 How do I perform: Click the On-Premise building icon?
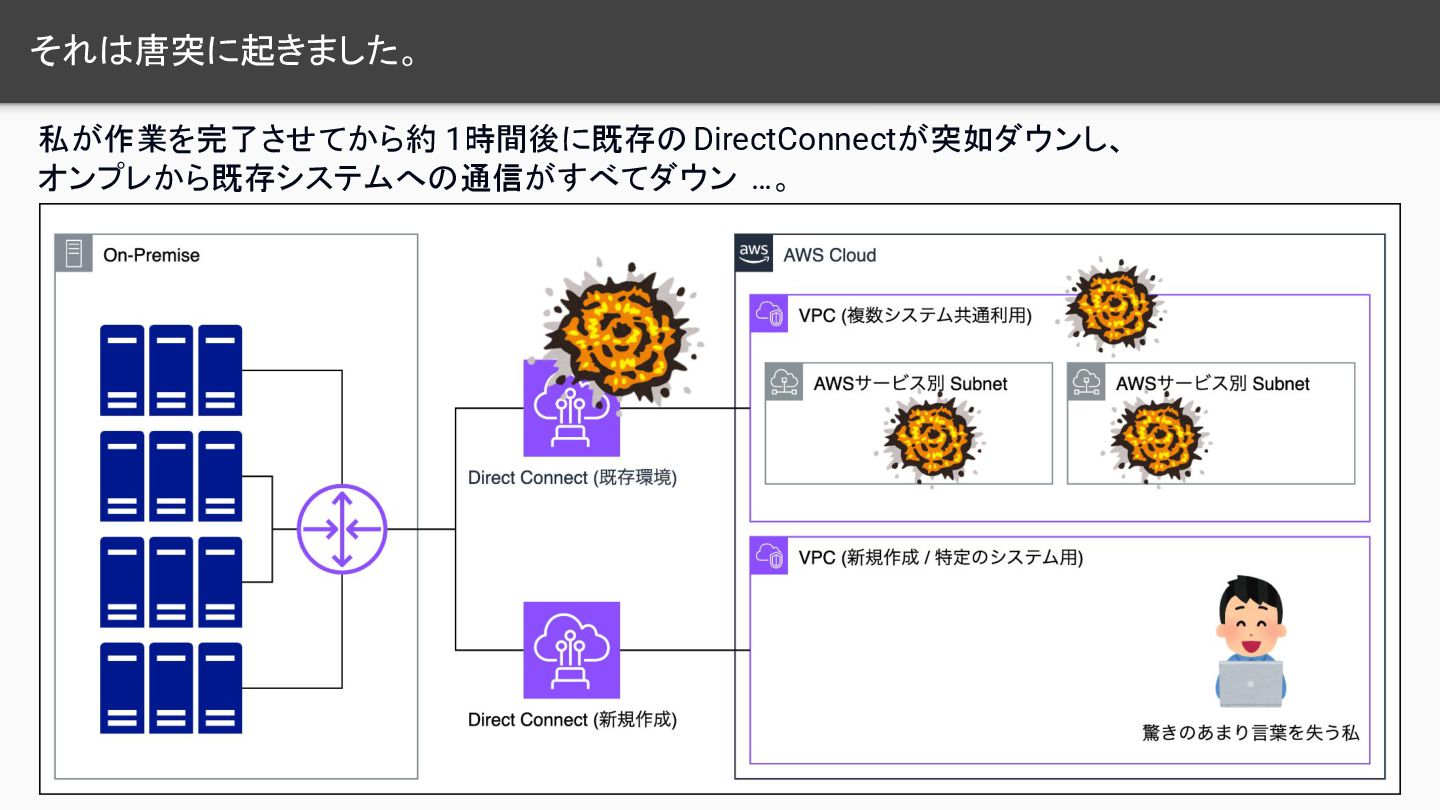[73, 254]
